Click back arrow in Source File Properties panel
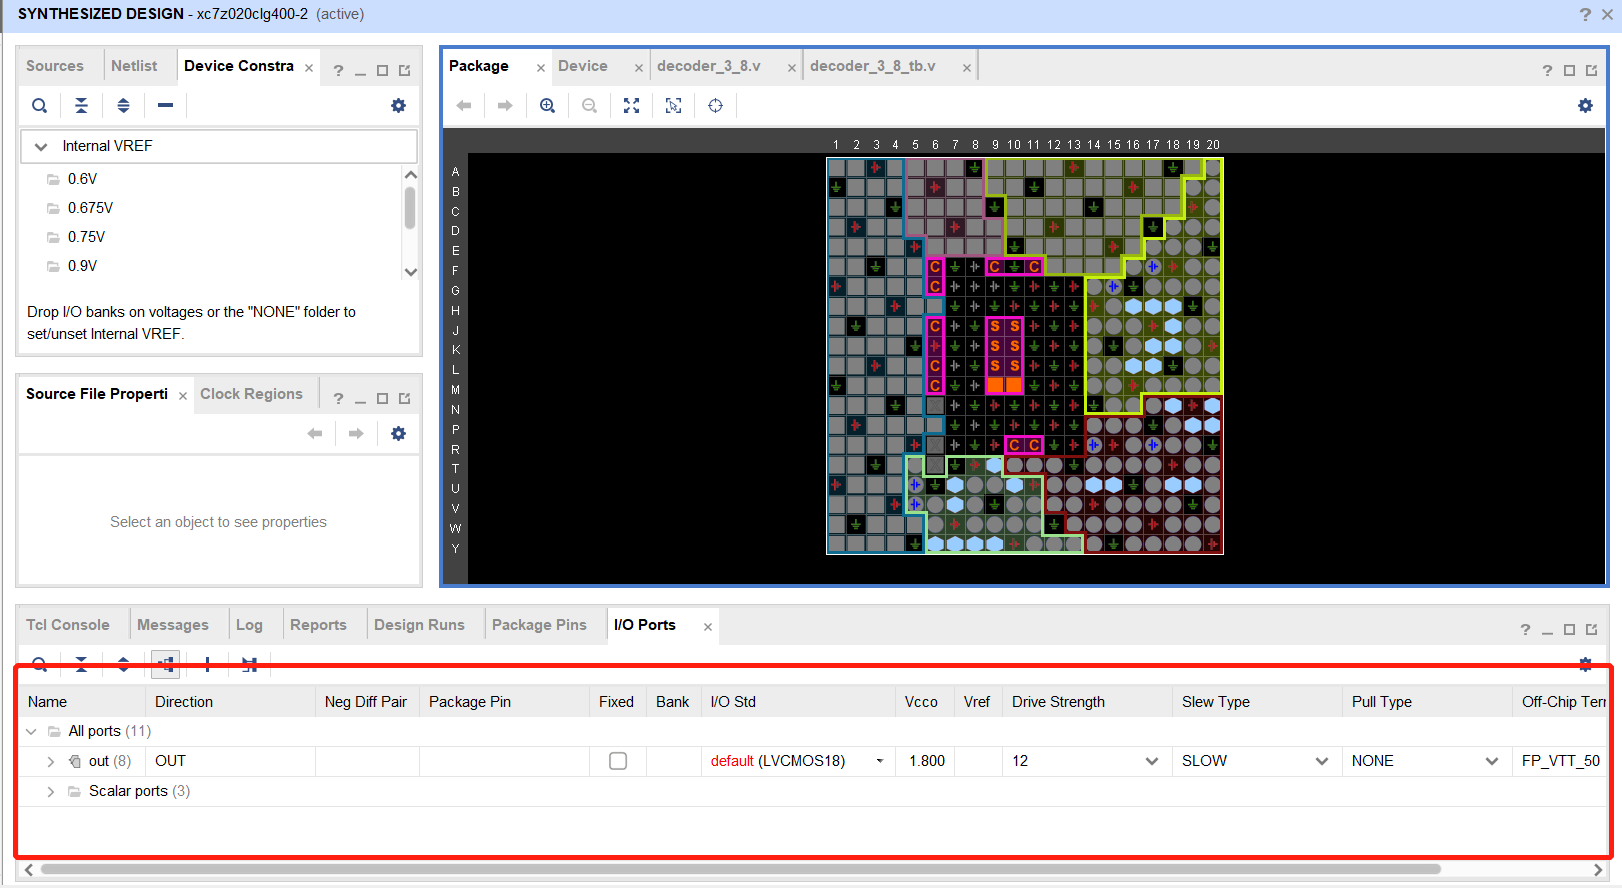Viewport: 1622px width, 888px height. [x=315, y=433]
